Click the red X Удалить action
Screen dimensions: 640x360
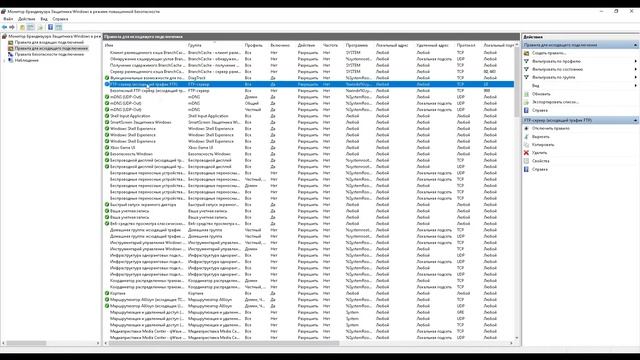[x=527, y=153]
